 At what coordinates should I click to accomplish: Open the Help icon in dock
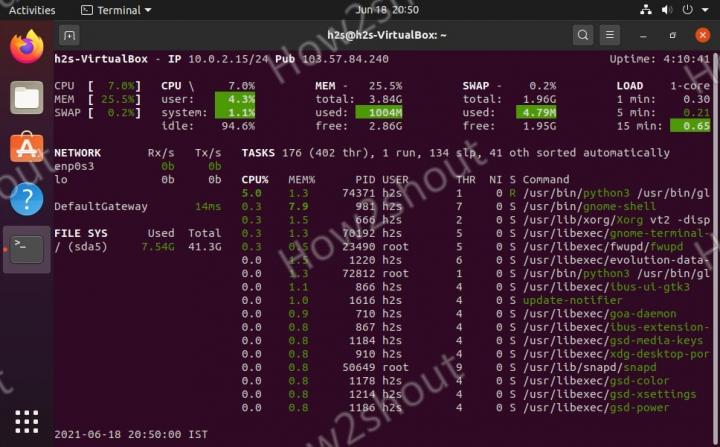pos(27,199)
